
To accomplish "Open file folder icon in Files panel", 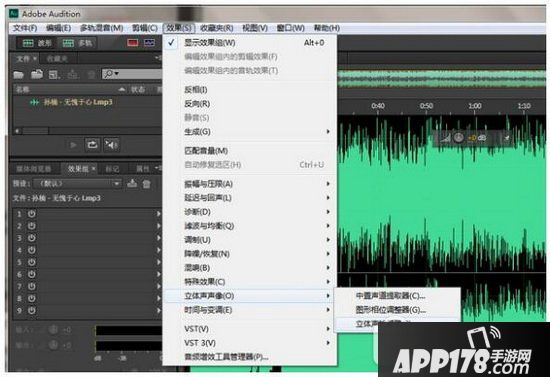I will click(19, 74).
